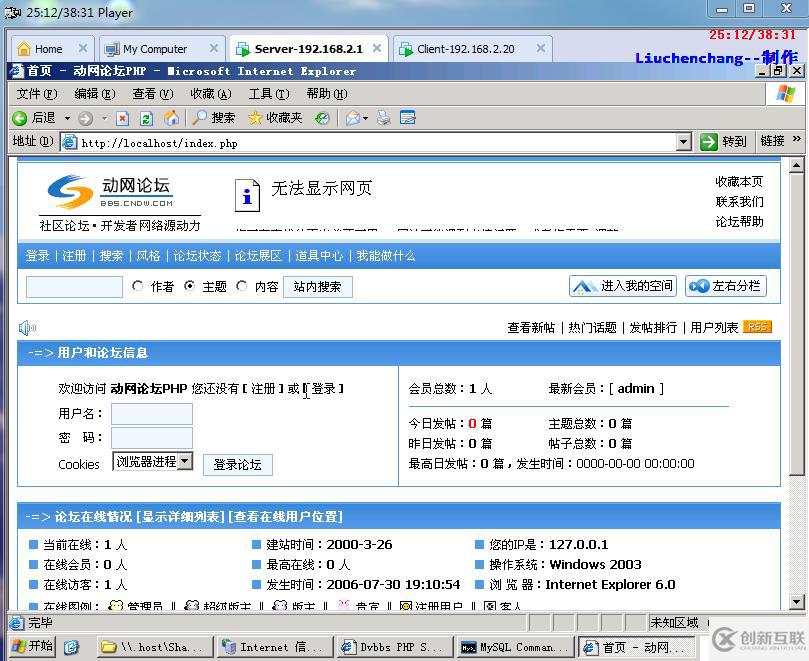Click the Windows flag throbber icon
The width and height of the screenshot is (809, 661).
(x=785, y=93)
